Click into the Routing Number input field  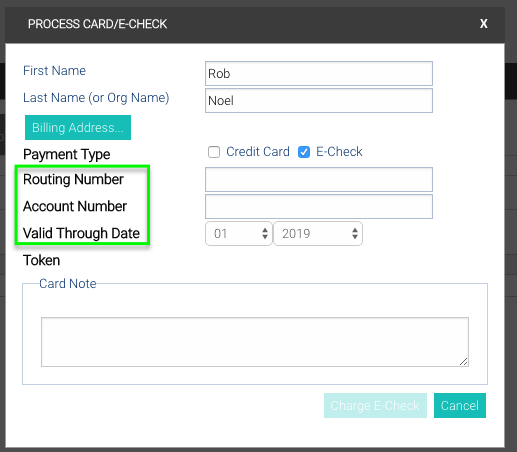(x=319, y=180)
